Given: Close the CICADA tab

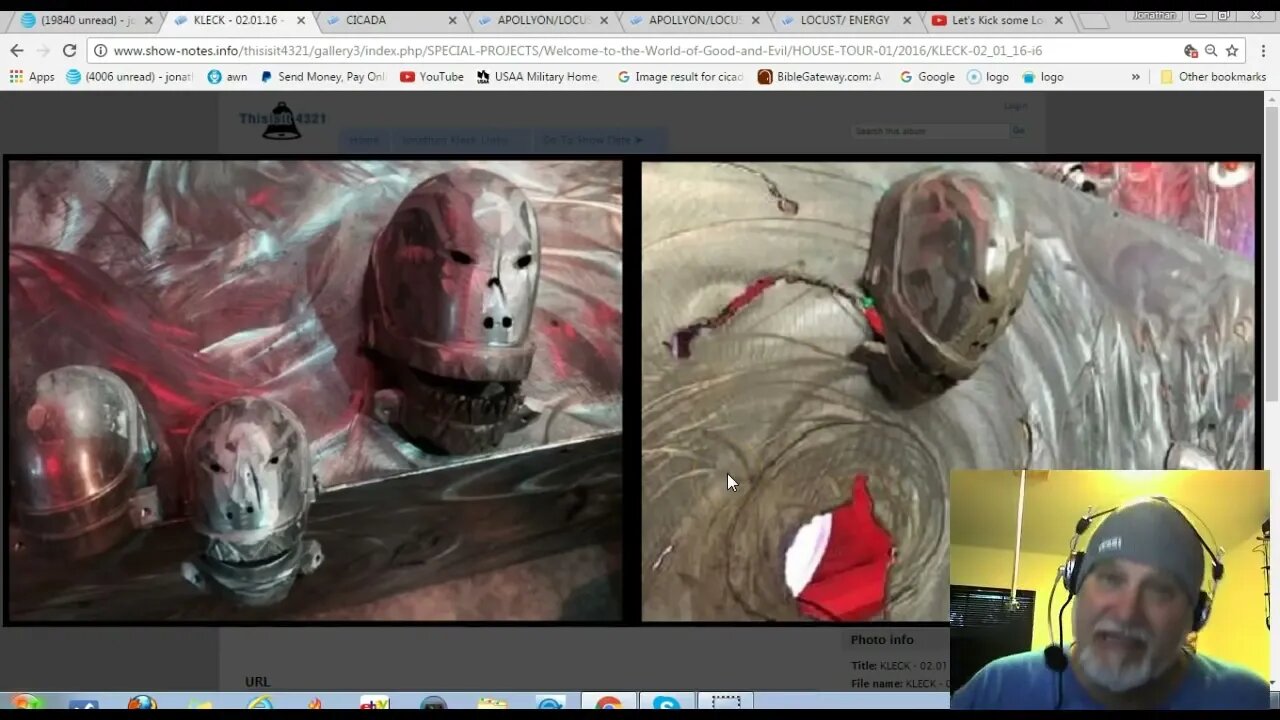Looking at the screenshot, I should click(452, 20).
